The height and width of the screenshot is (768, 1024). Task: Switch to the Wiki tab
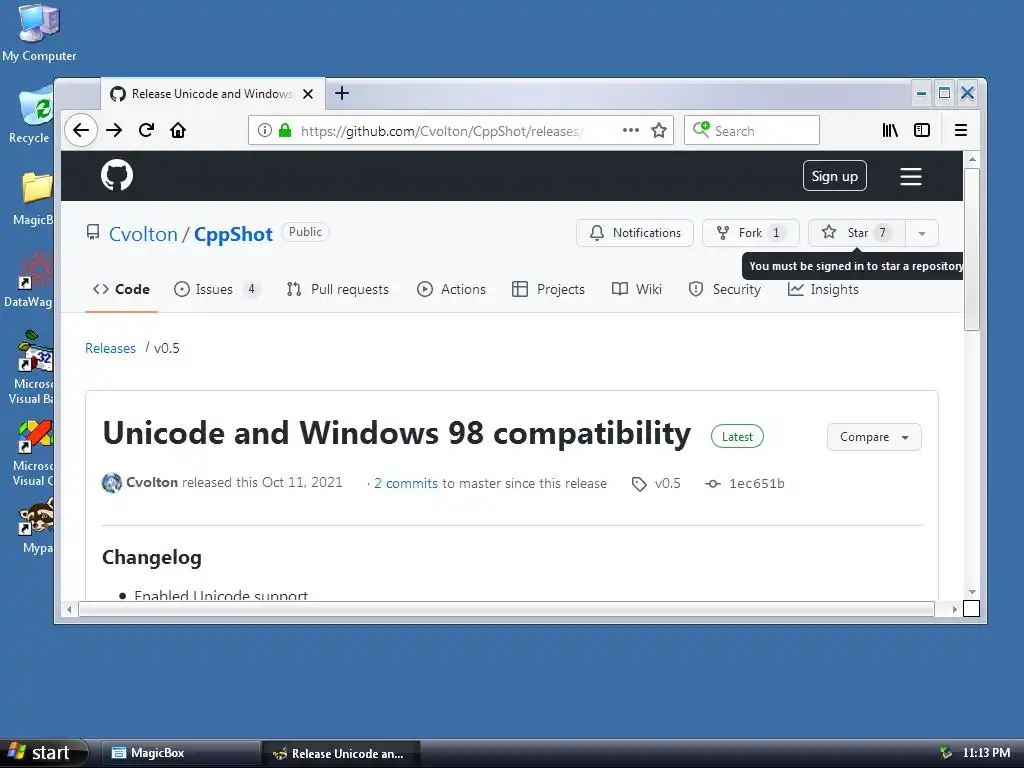point(637,289)
